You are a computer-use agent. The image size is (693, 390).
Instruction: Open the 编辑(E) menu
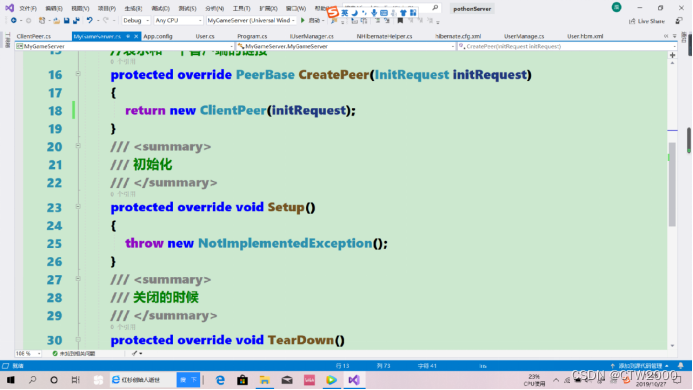(54, 8)
